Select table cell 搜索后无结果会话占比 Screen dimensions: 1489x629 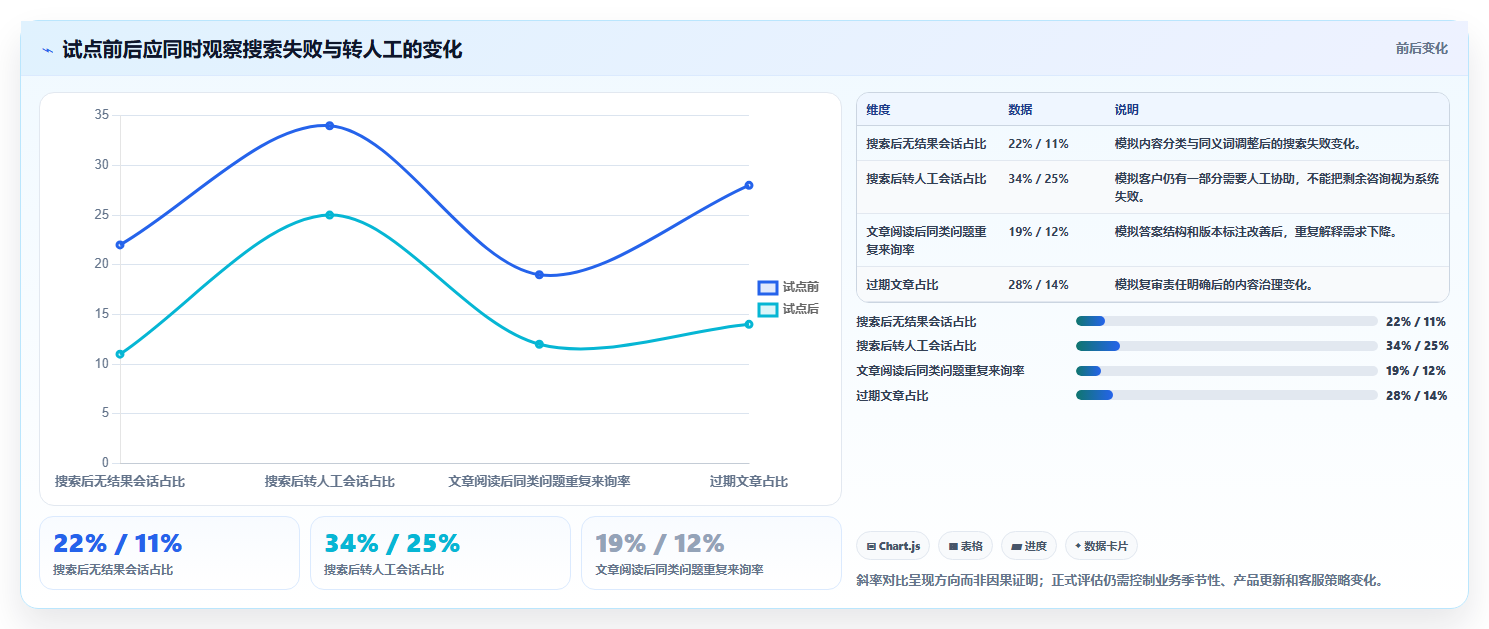click(x=926, y=144)
